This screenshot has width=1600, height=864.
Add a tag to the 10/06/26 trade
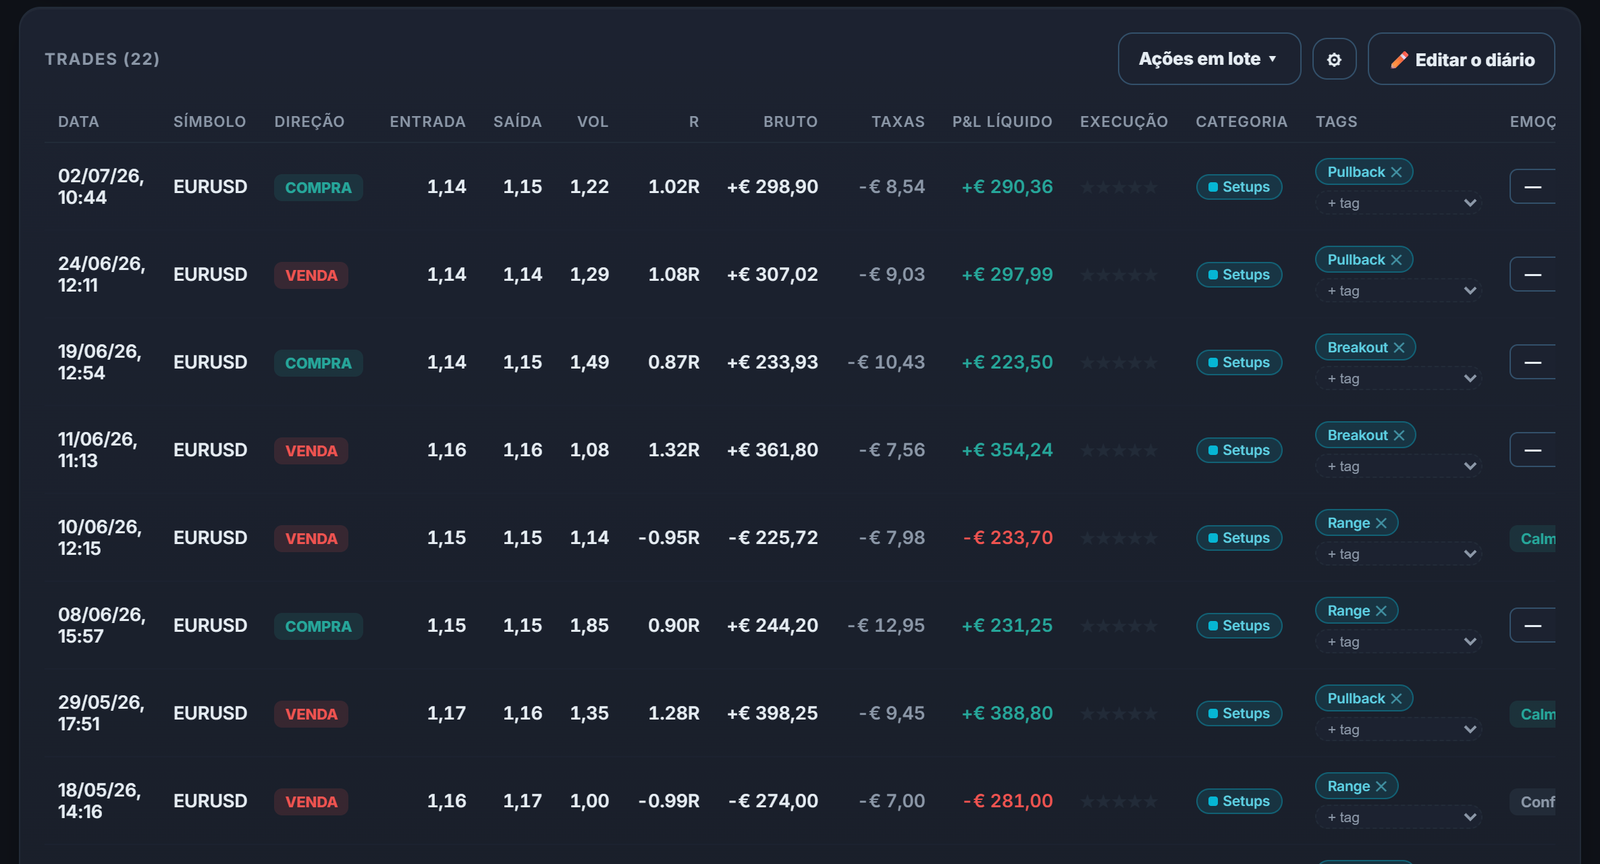(x=1398, y=554)
